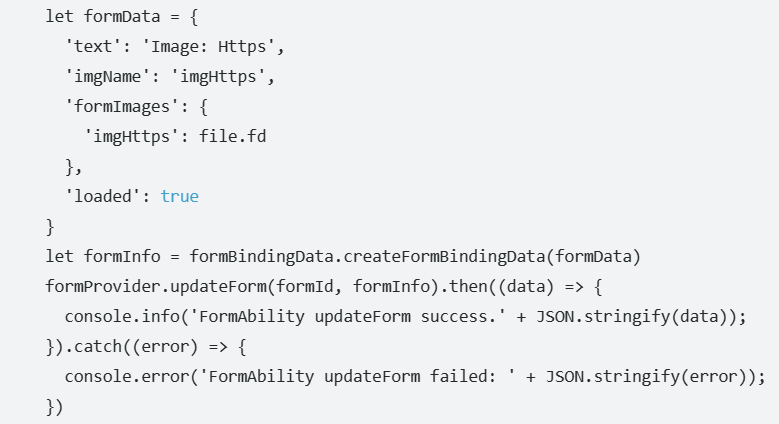Click formProvider.updateForm call

[247, 286]
